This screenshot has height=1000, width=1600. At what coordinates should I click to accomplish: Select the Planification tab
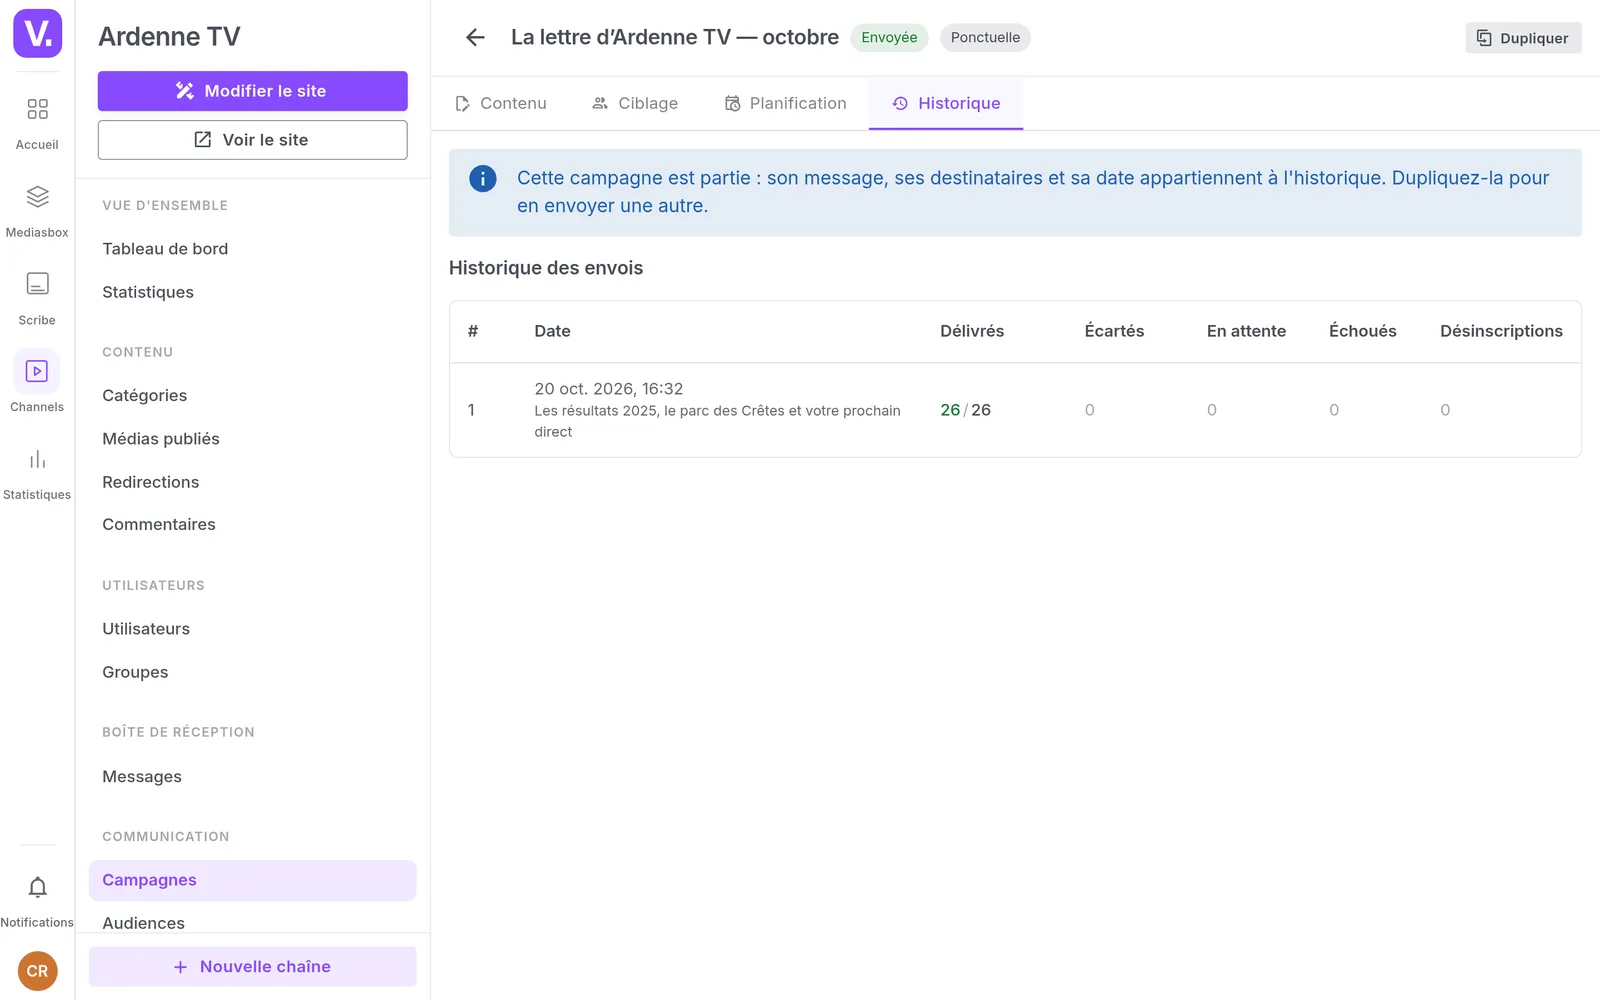786,103
